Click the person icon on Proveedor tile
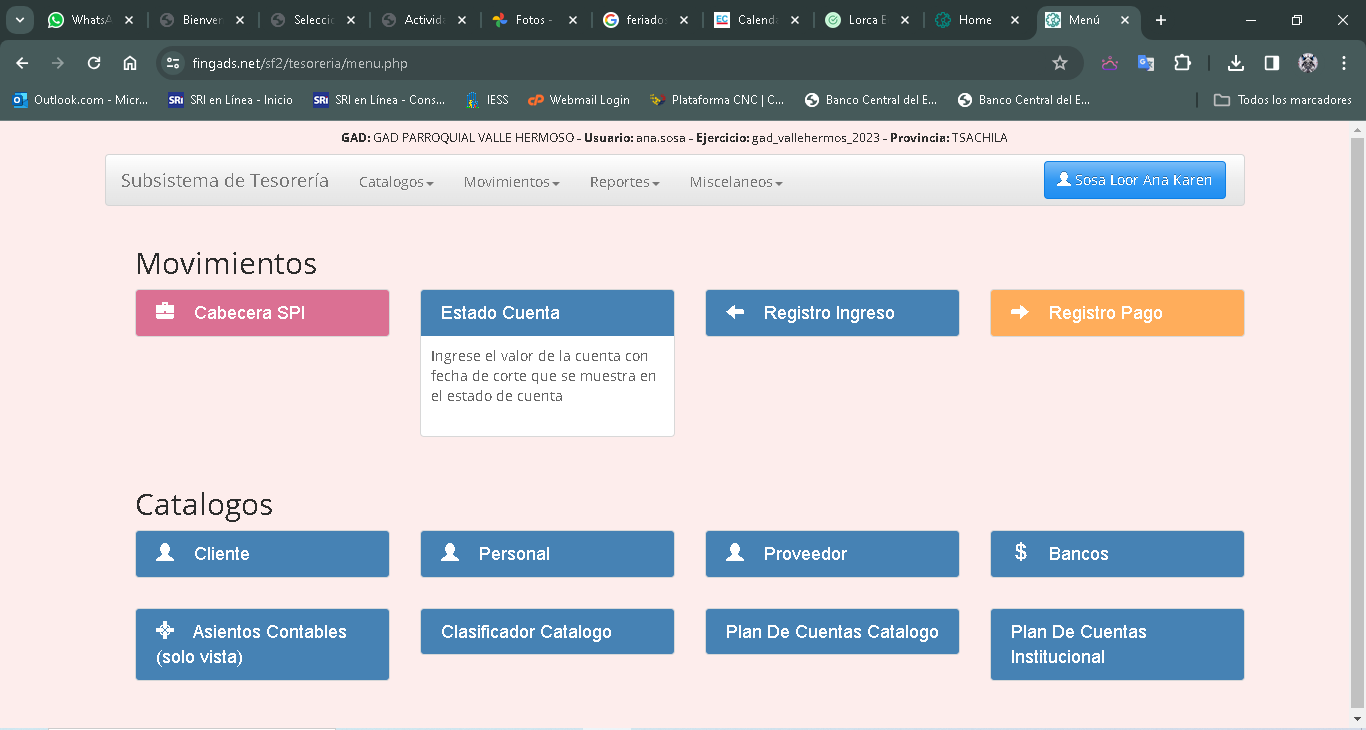1366x730 pixels. [735, 552]
